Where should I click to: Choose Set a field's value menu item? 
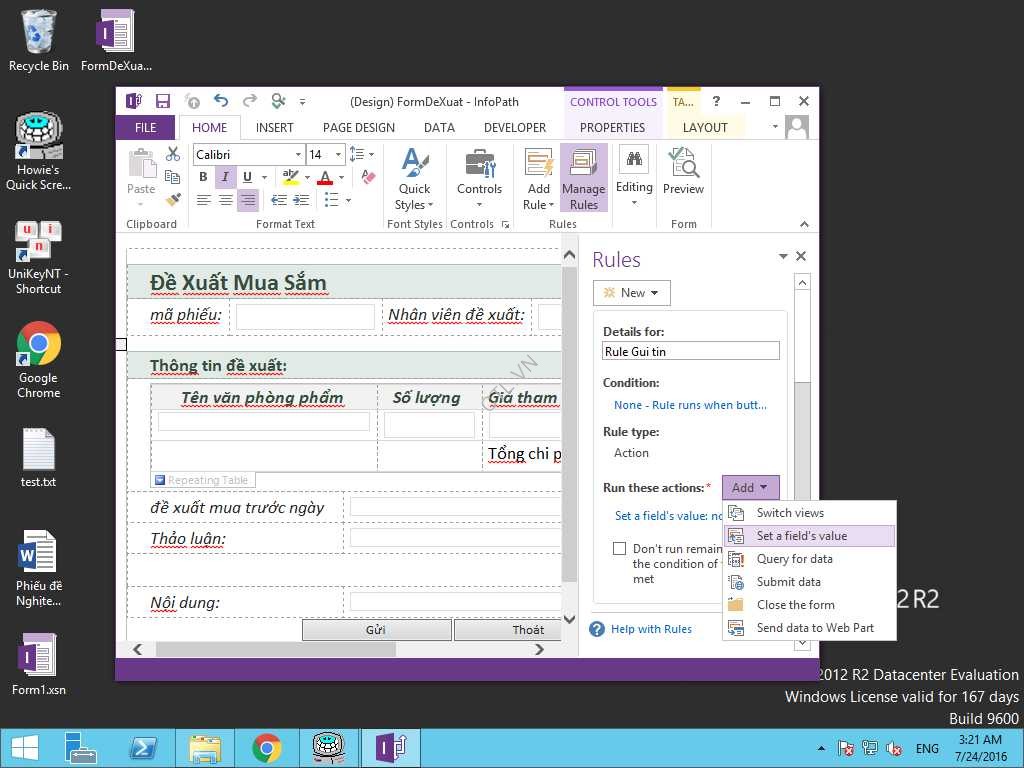(x=801, y=536)
